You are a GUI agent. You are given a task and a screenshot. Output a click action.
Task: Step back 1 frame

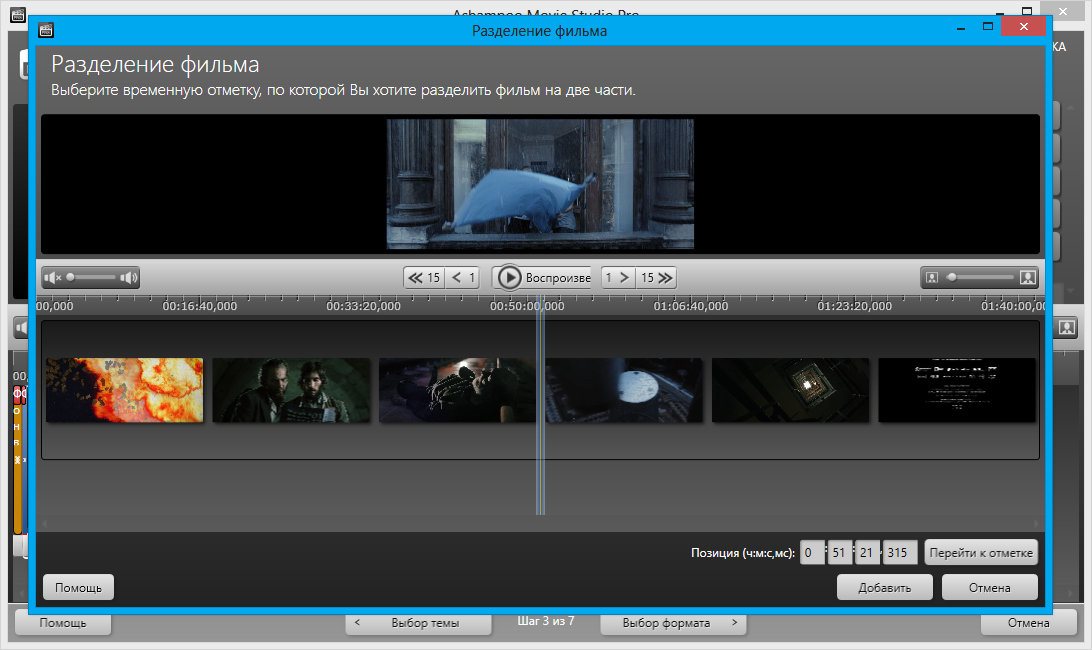(464, 277)
